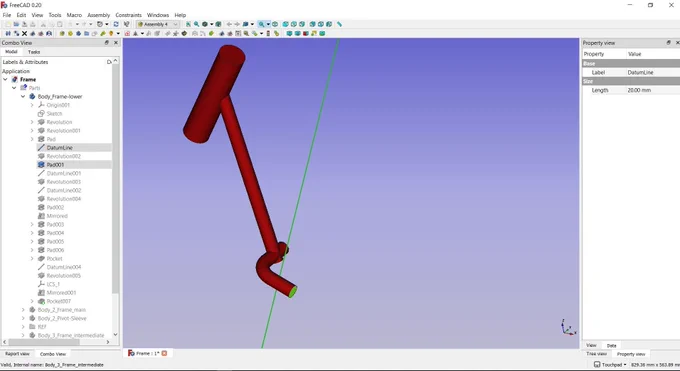The height and width of the screenshot is (371, 680).
Task: Click the Fit selection magnifier icon
Action: tap(196, 24)
